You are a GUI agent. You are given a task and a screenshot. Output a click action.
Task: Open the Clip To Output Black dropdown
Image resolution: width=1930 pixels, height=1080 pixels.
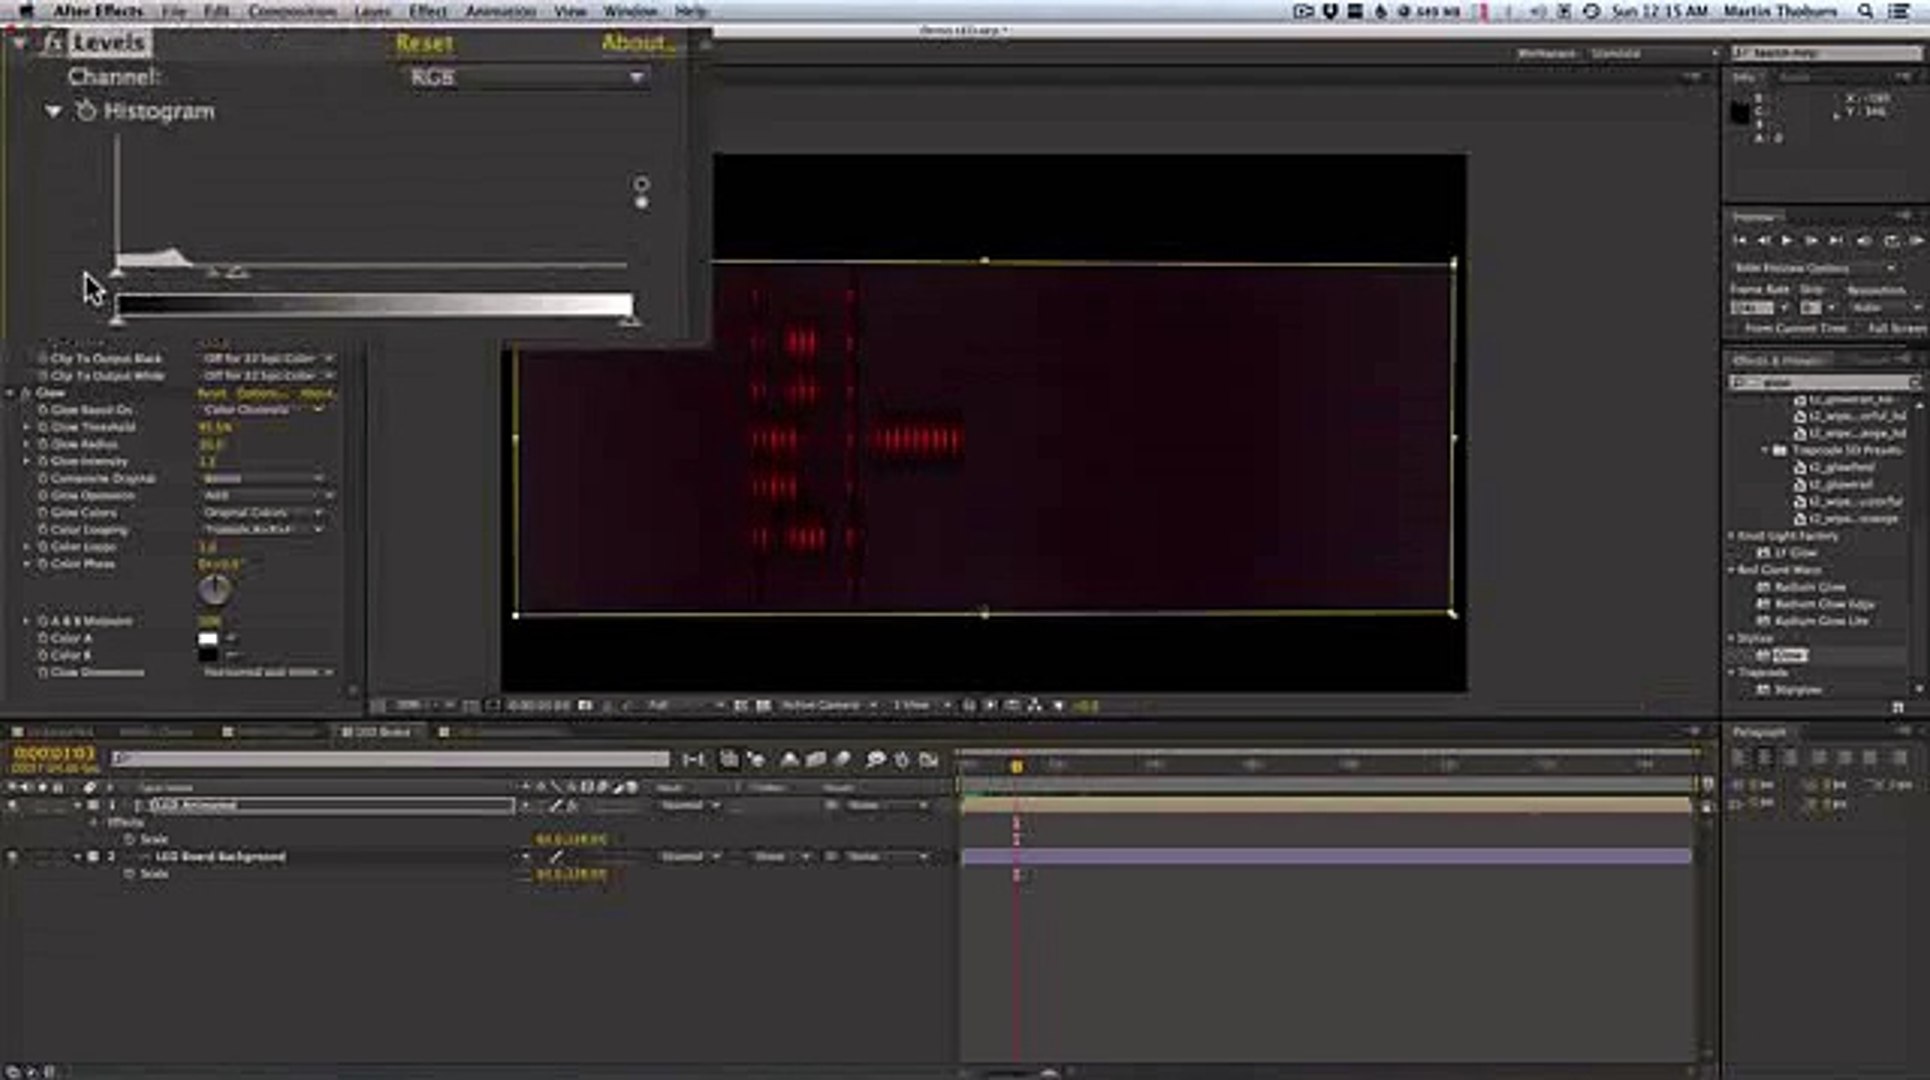pos(268,358)
